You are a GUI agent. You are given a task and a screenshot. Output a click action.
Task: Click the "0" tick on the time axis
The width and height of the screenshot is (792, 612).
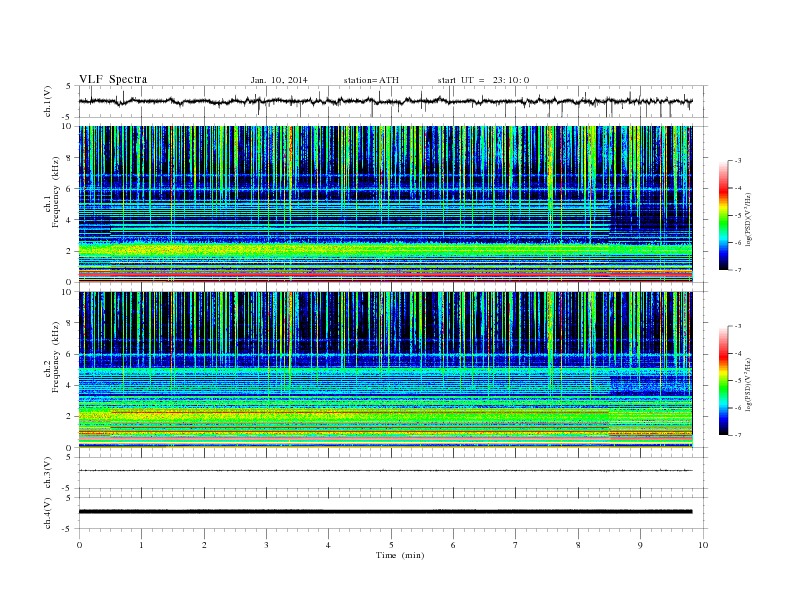(79, 545)
